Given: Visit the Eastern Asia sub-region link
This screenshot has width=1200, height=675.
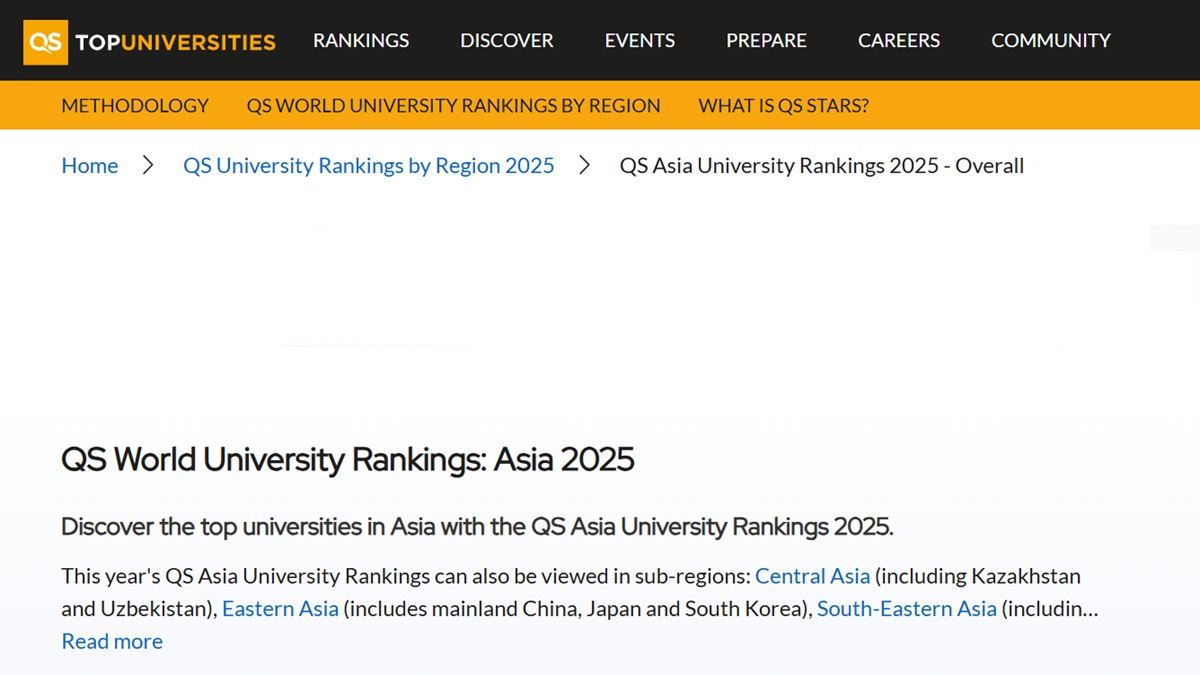Looking at the screenshot, I should coord(280,609).
